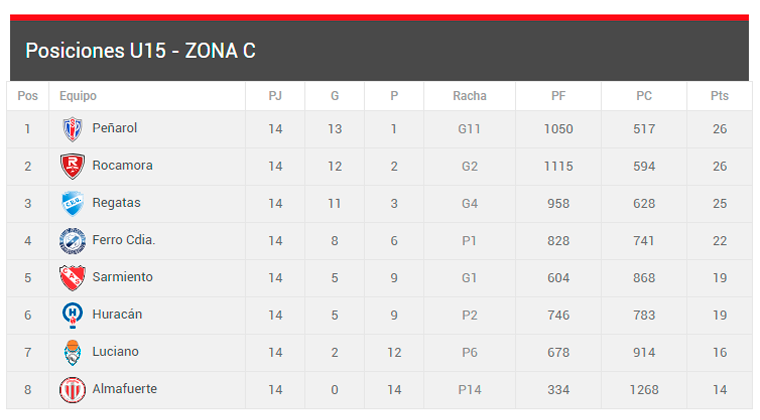760x420 pixels.
Task: Sort table by PF column header
Action: coord(558,96)
